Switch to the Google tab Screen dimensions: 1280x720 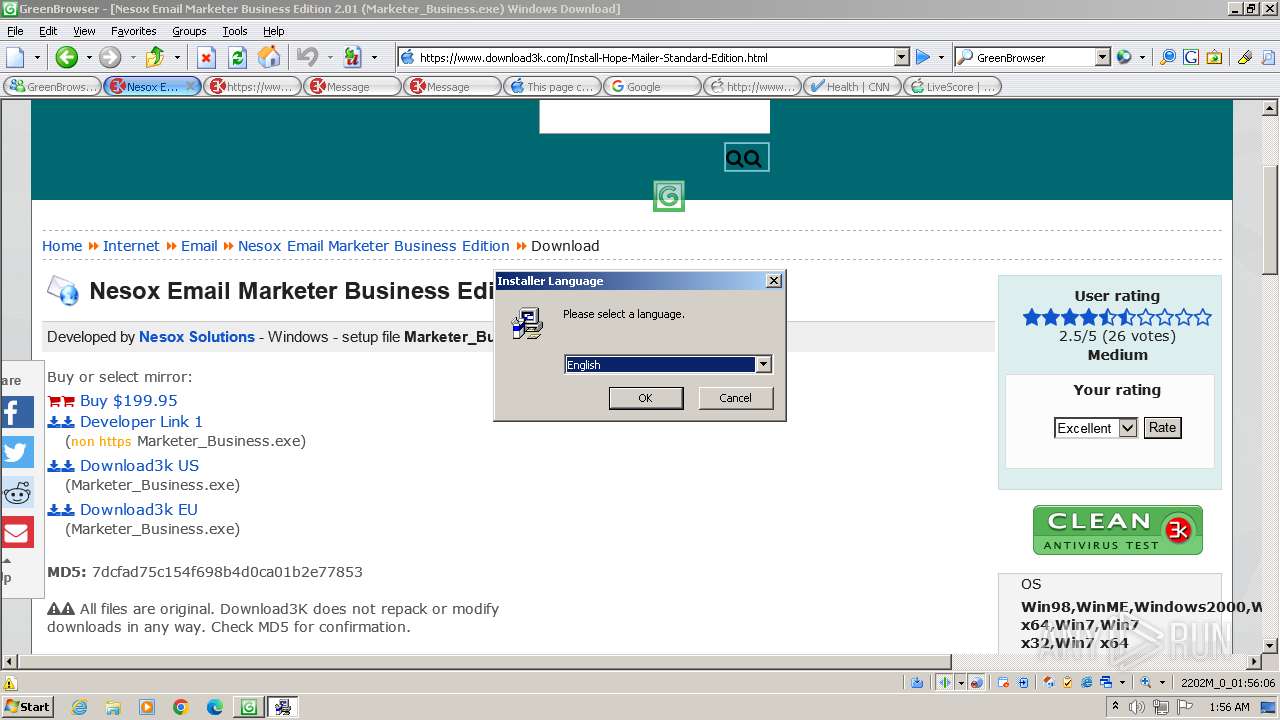(x=652, y=87)
